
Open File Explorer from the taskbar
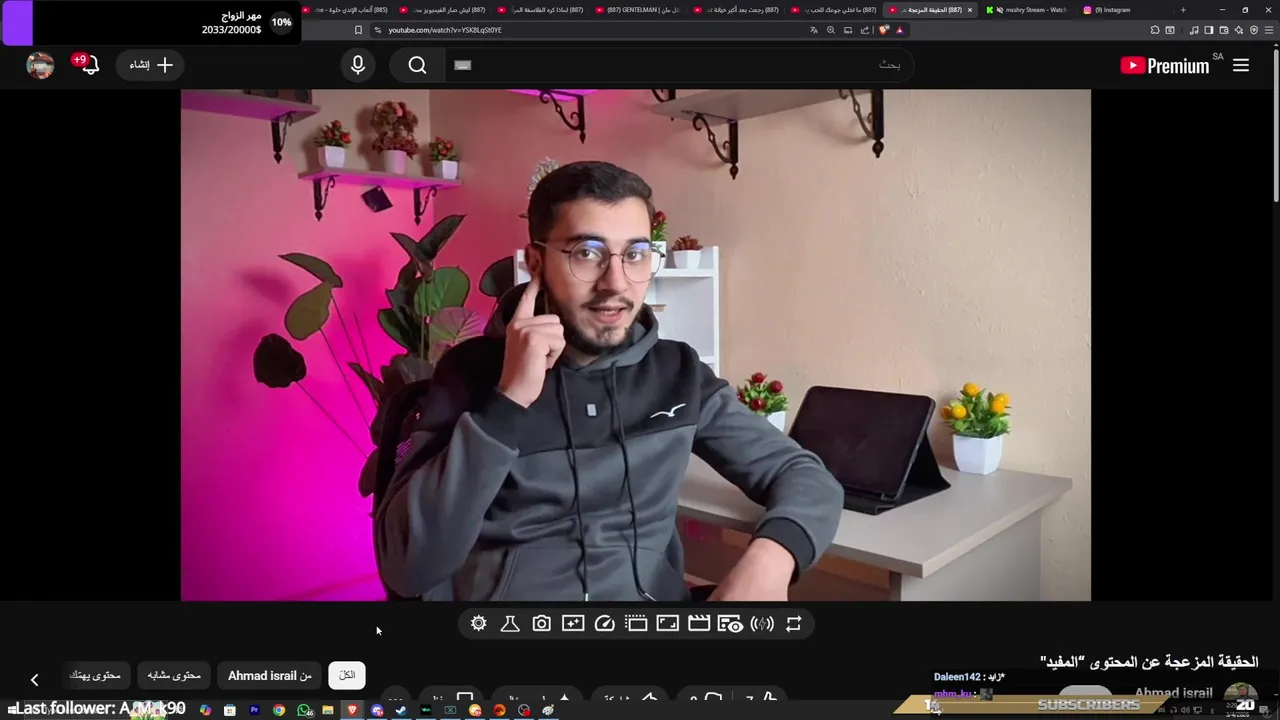[328, 710]
